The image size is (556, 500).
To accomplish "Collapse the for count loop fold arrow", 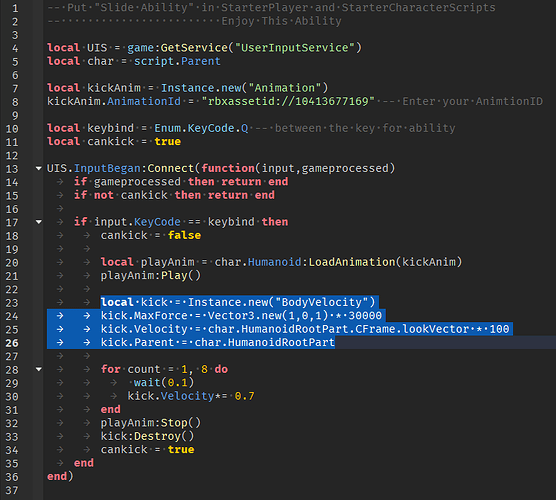I will point(39,370).
